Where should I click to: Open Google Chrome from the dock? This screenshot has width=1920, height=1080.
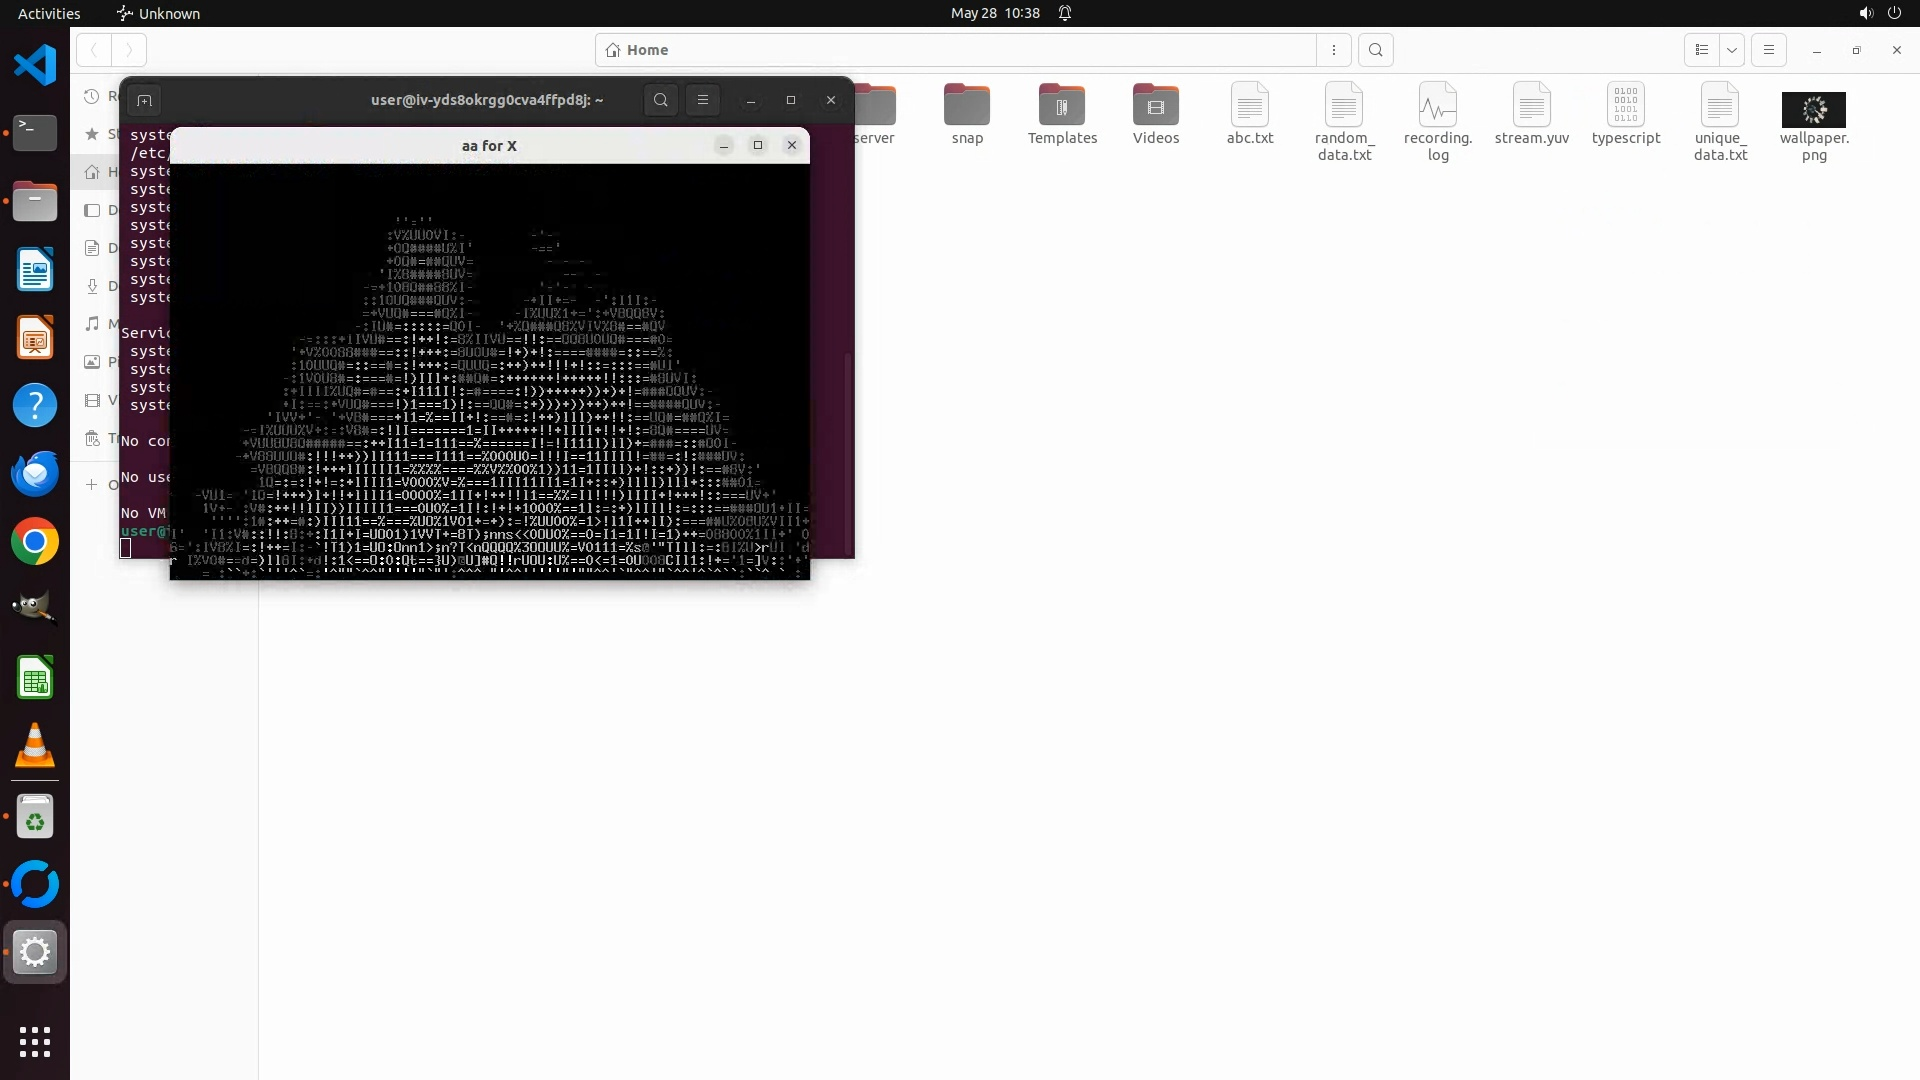tap(35, 542)
